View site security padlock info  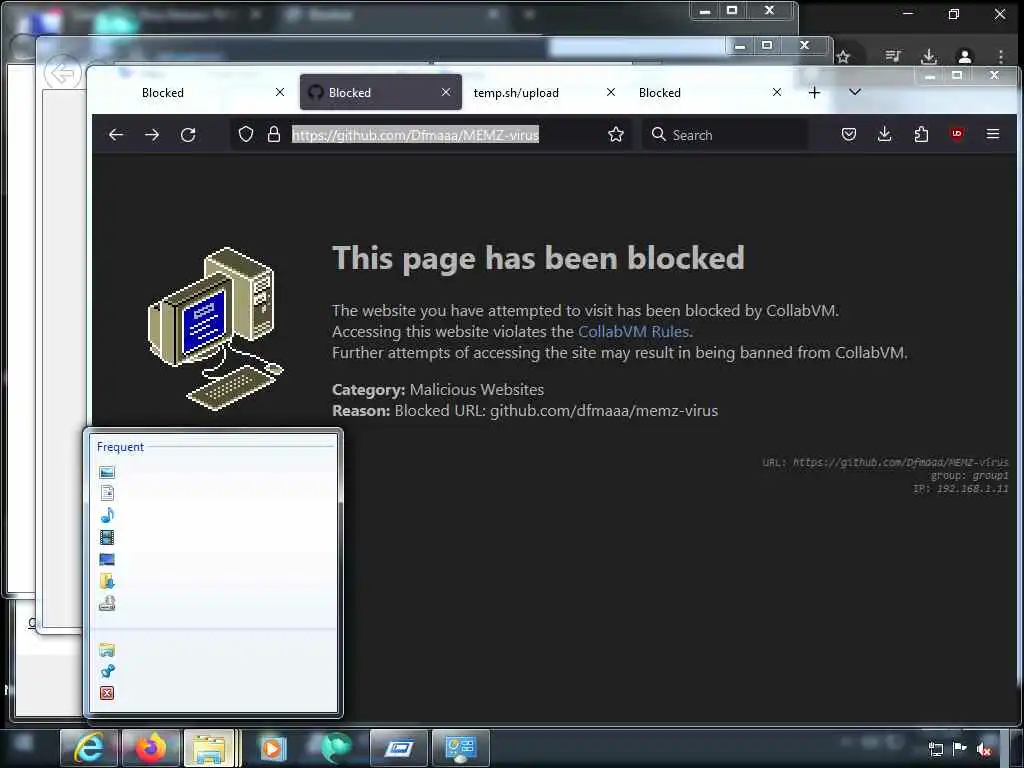[x=274, y=135]
